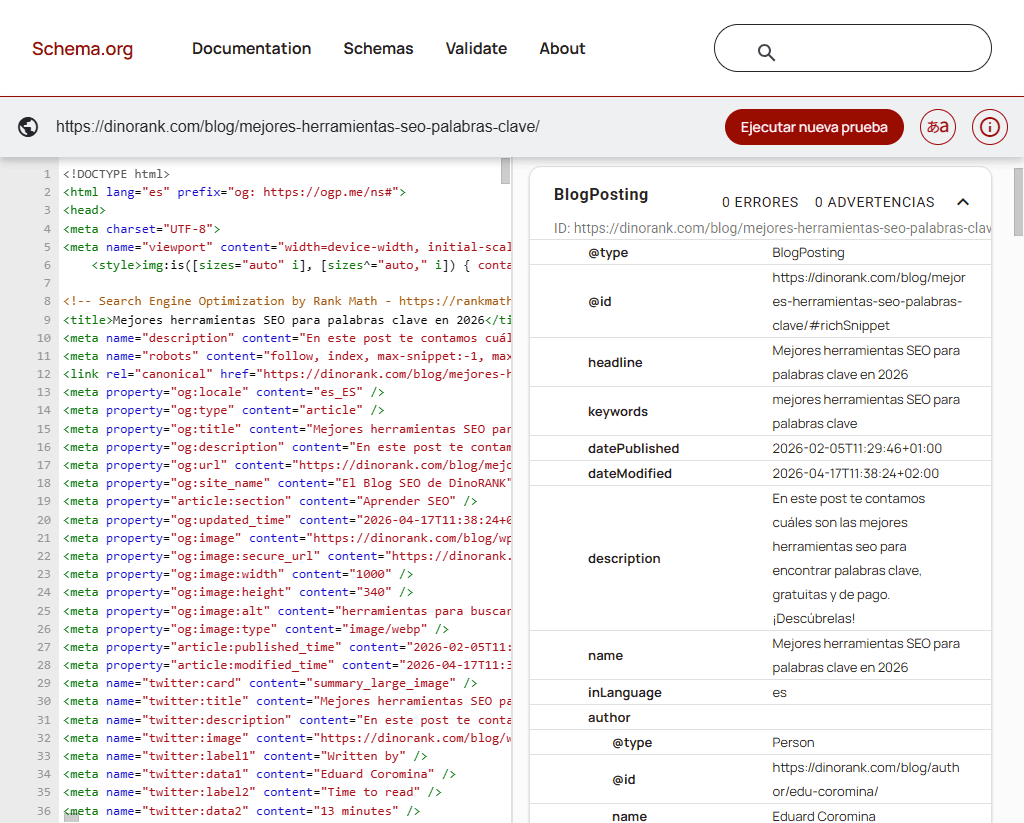Click line number 20 in the gutter
The image size is (1024, 823).
(x=44, y=521)
